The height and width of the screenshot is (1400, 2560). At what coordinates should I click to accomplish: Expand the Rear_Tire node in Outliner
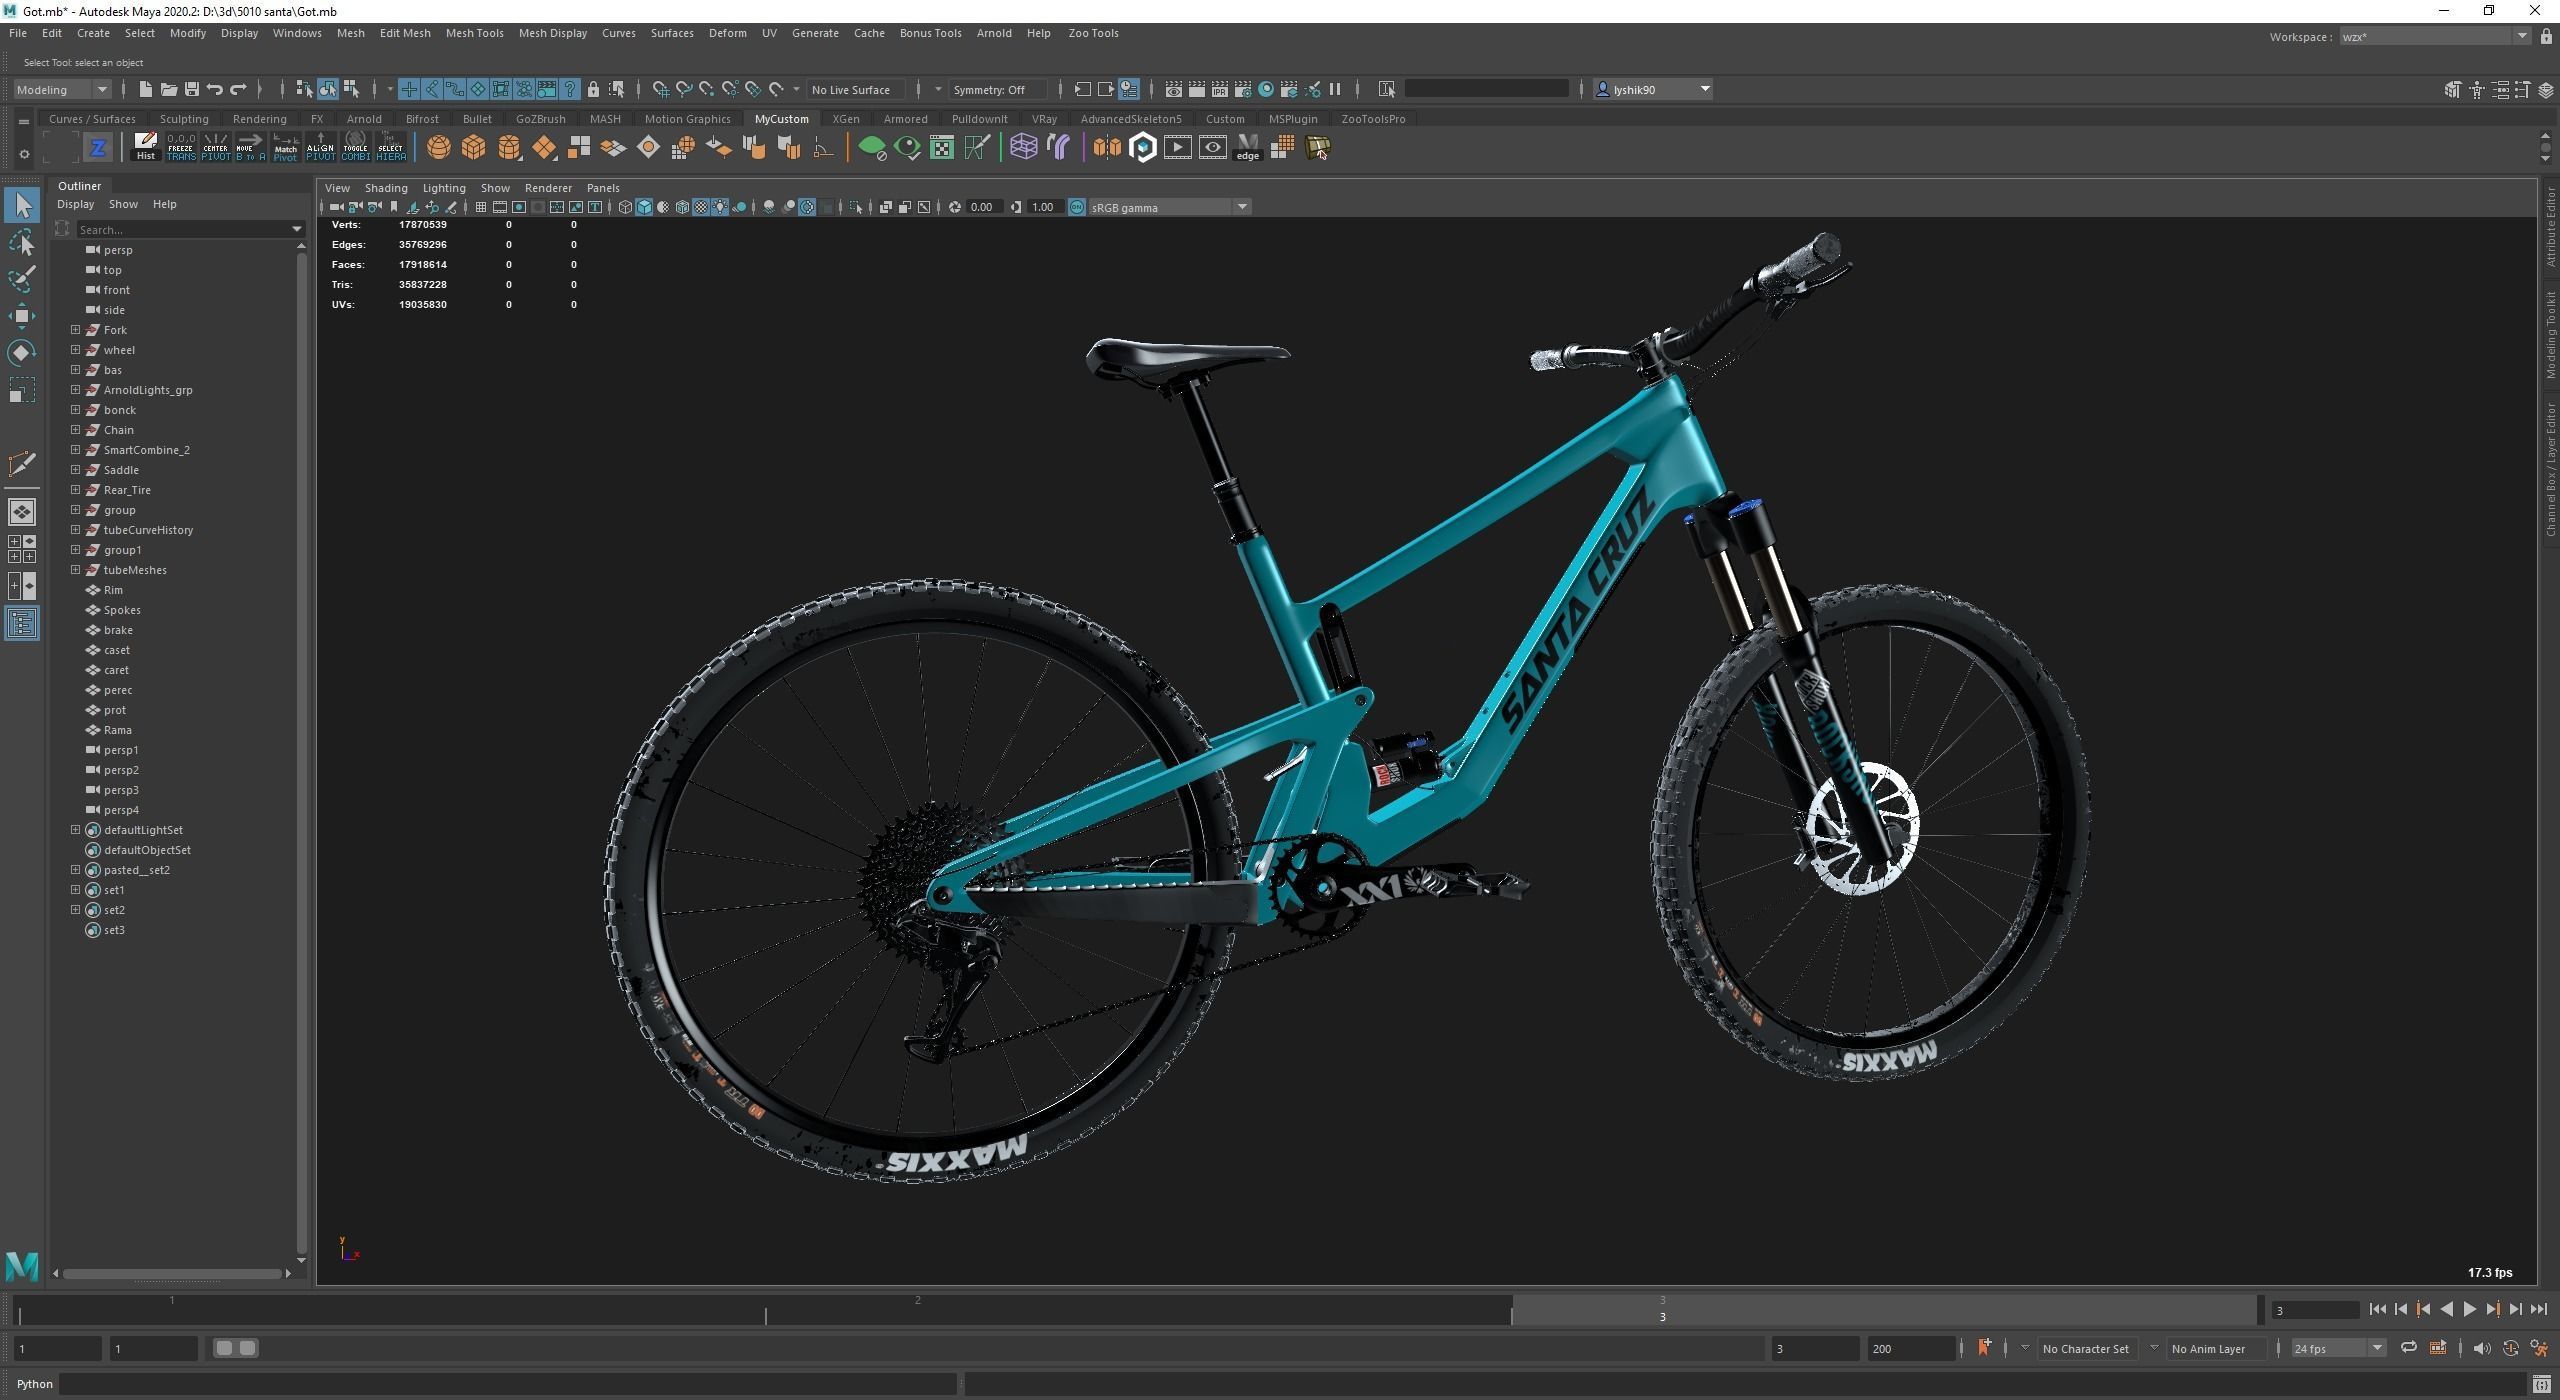pos(75,489)
